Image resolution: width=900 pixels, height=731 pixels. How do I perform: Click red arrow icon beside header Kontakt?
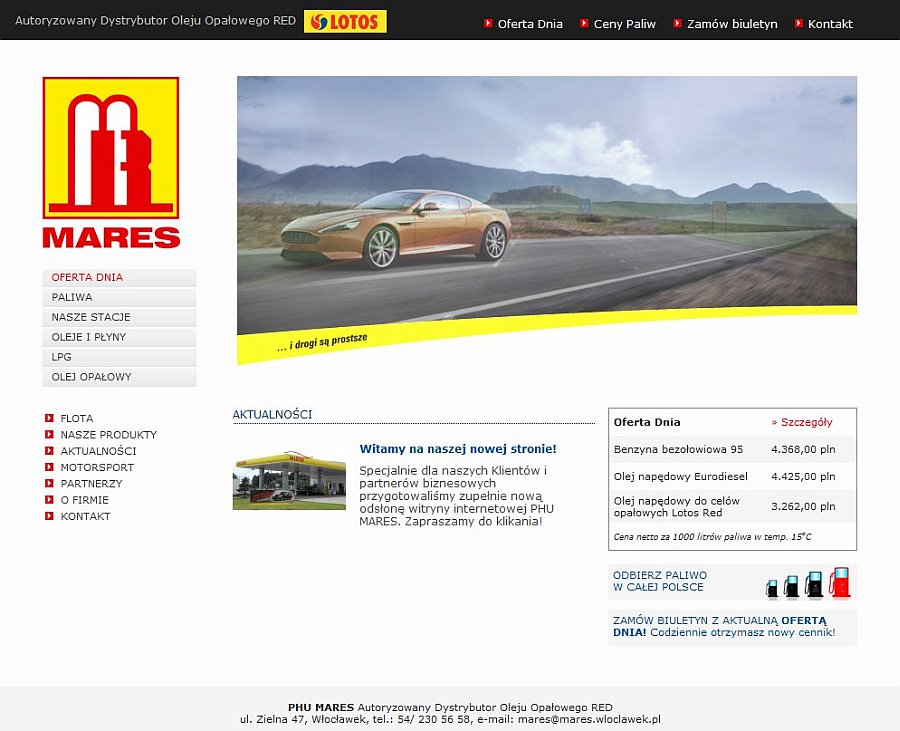tap(798, 24)
